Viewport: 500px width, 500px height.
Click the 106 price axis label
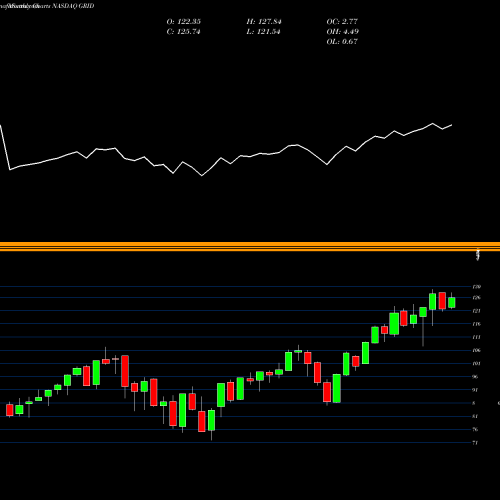[x=477, y=350]
